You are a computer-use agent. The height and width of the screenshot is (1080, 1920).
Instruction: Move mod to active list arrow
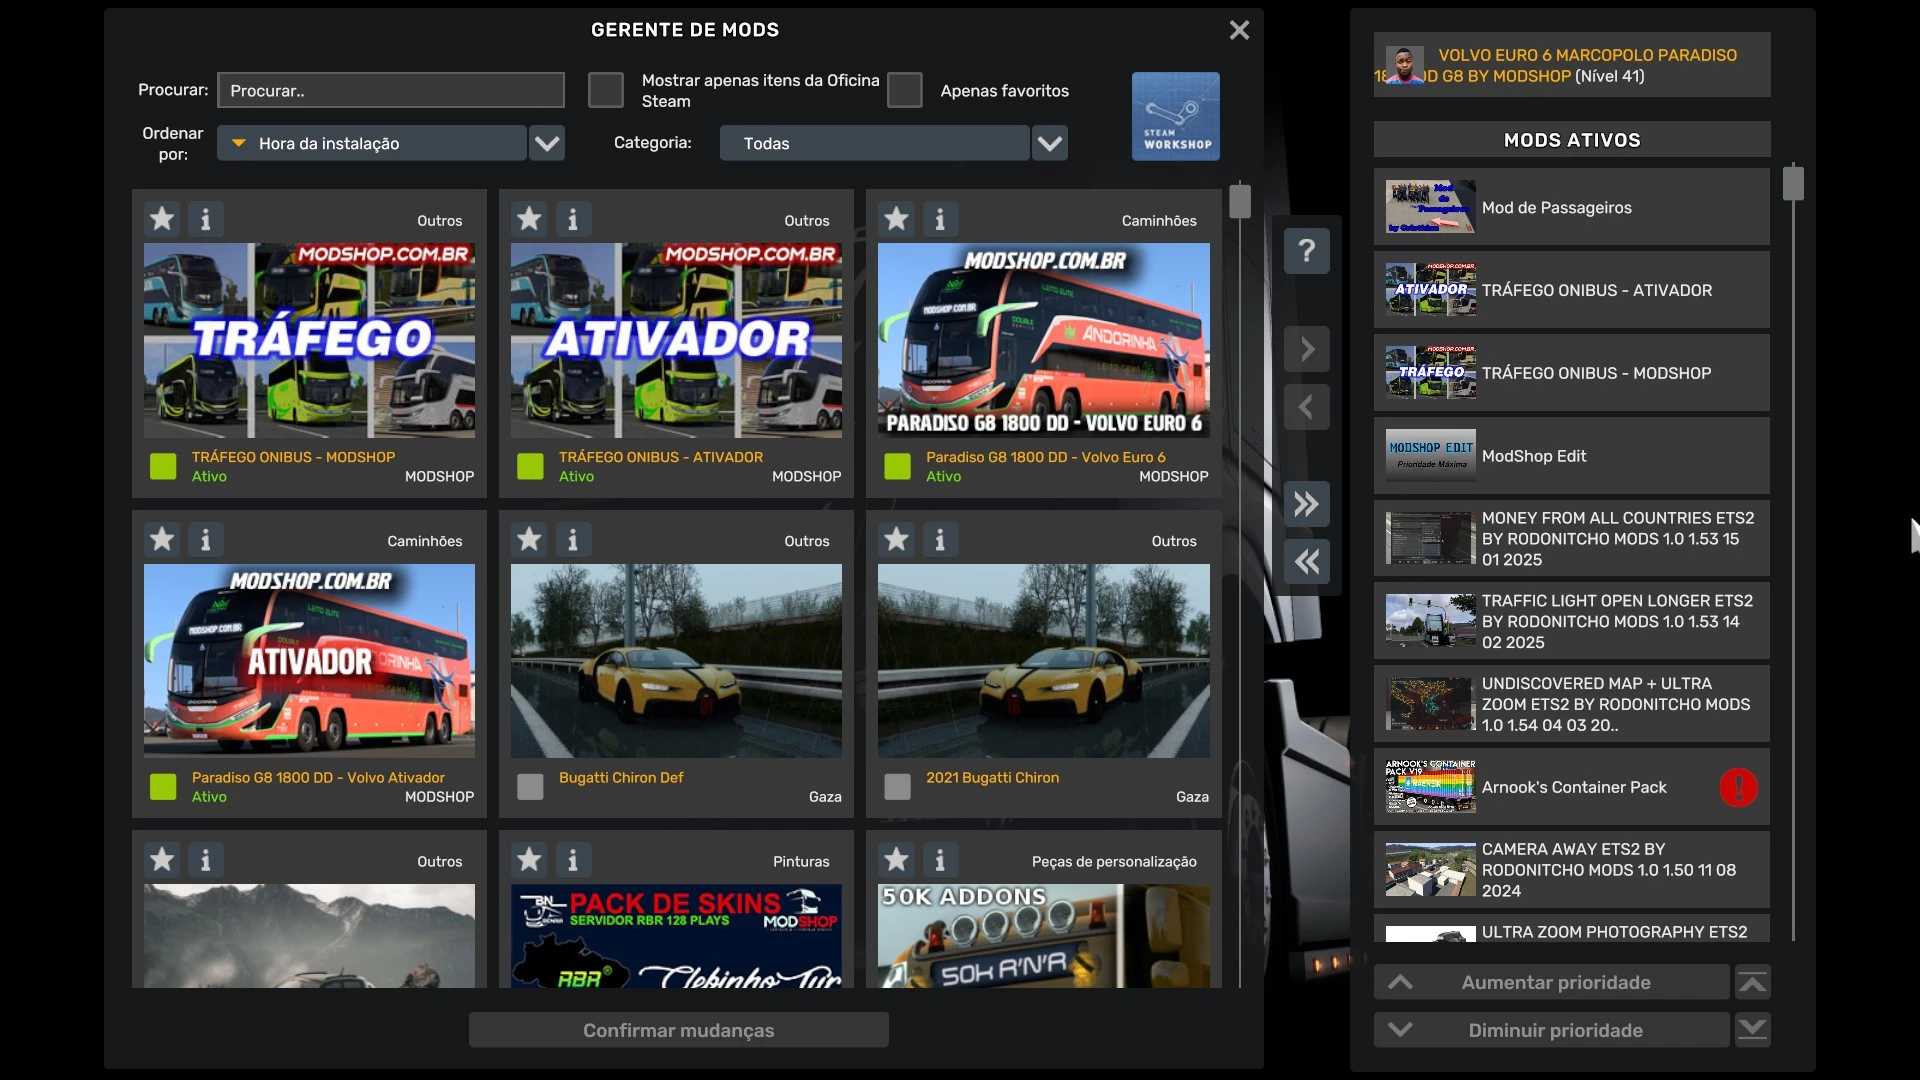tap(1306, 349)
